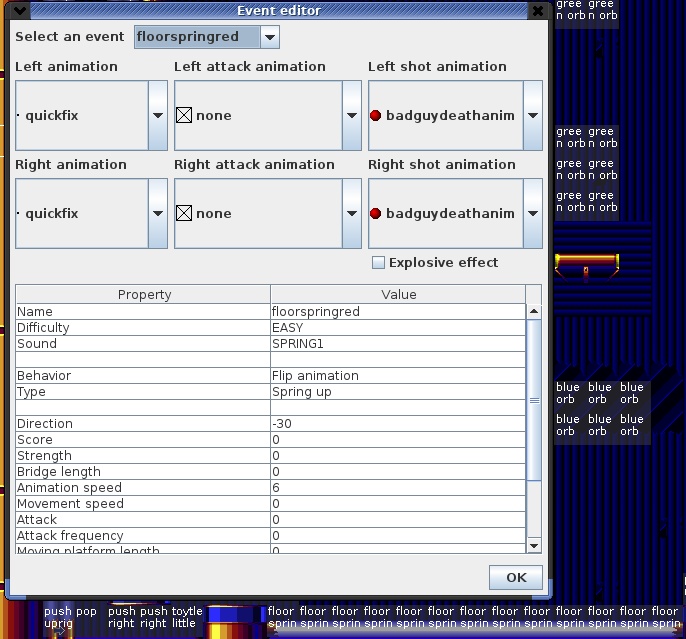686x639 pixels.
Task: Click the Direction property name cell
Action: click(x=143, y=423)
